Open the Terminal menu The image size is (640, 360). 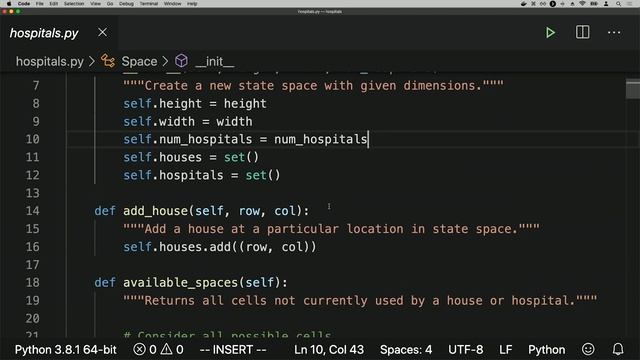(149, 4)
